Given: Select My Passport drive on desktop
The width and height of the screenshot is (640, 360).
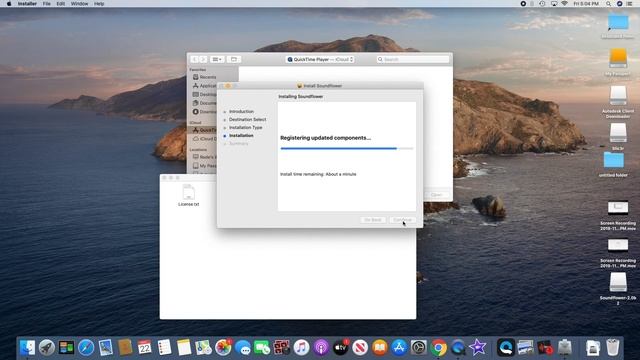Looking at the screenshot, I should pos(618,62).
